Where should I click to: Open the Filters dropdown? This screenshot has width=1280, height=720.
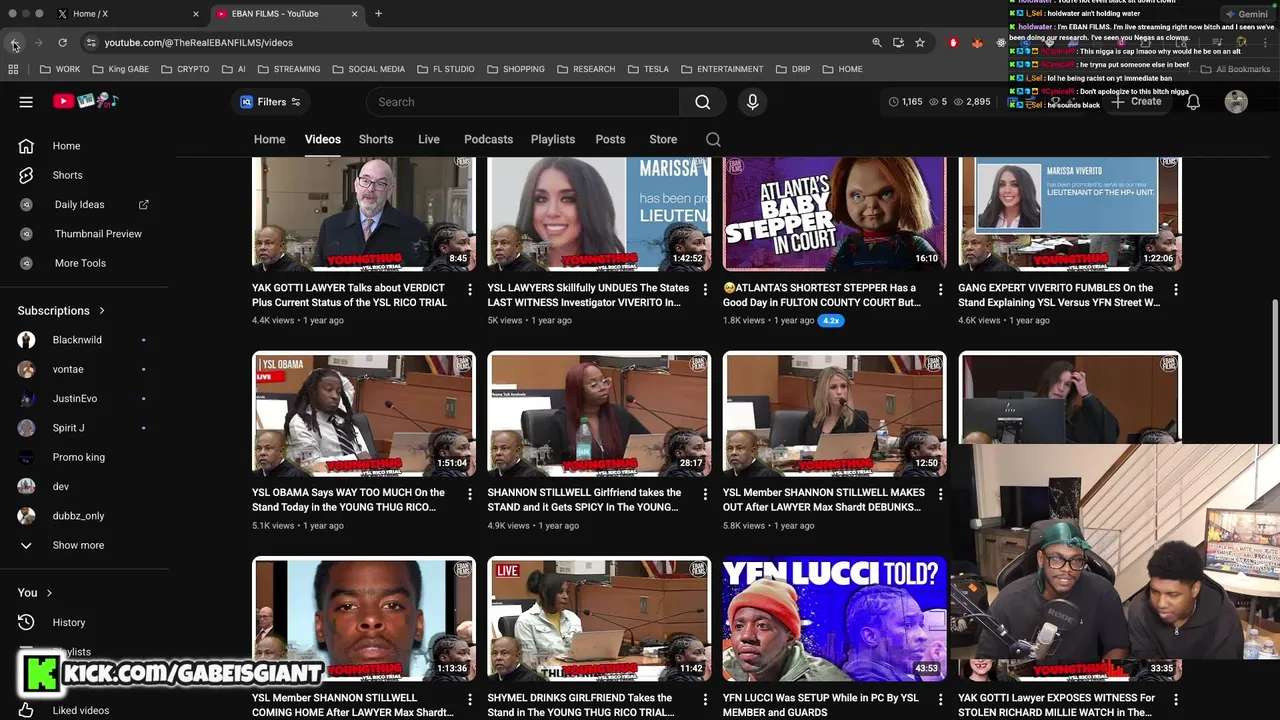(x=270, y=102)
